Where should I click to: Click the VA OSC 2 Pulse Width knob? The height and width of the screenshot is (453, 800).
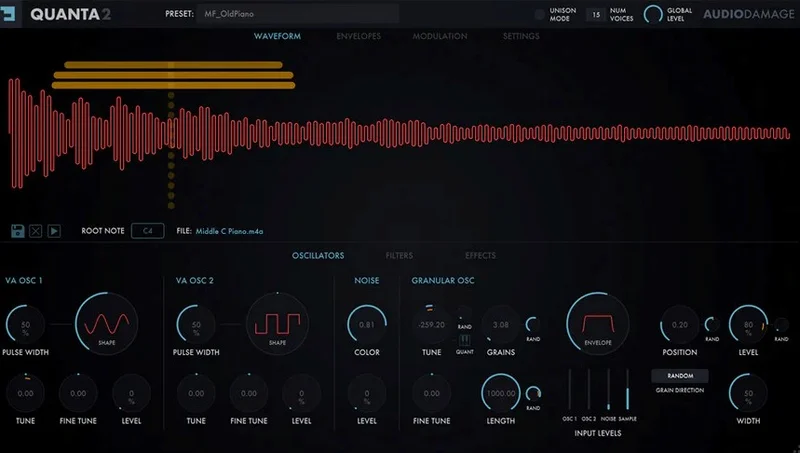(x=196, y=324)
